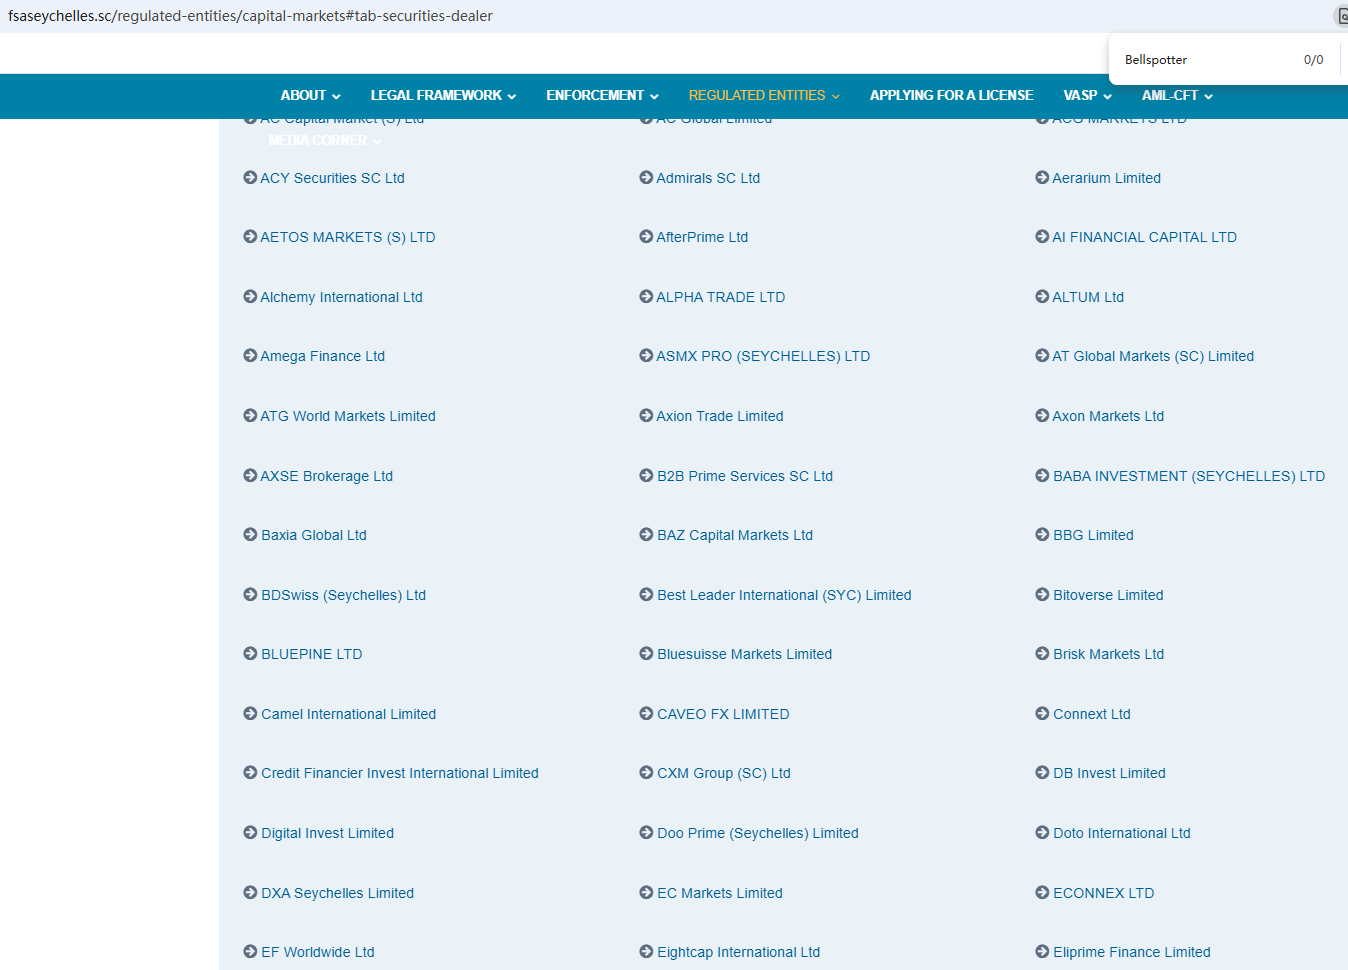This screenshot has width=1348, height=970.
Task: Expand the LEGAL FRAMEWORK dropdown menu
Action: (x=443, y=95)
